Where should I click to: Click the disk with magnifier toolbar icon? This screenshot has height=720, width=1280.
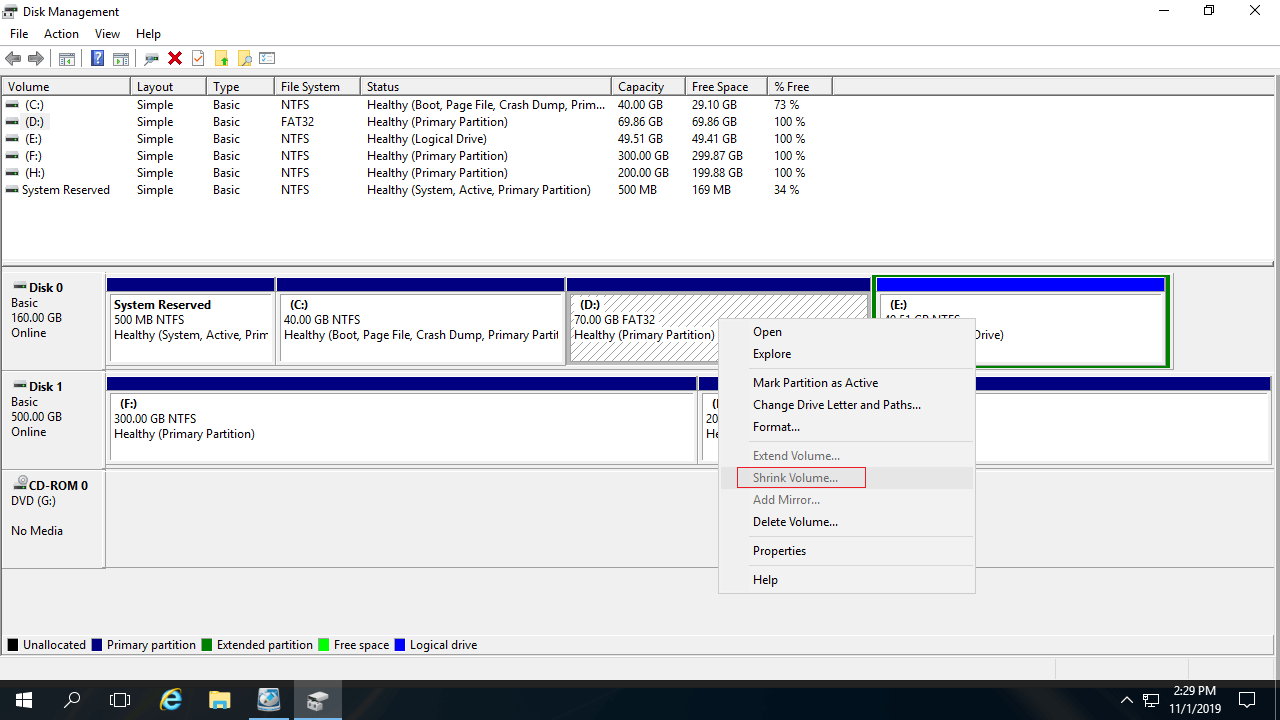(x=152, y=59)
